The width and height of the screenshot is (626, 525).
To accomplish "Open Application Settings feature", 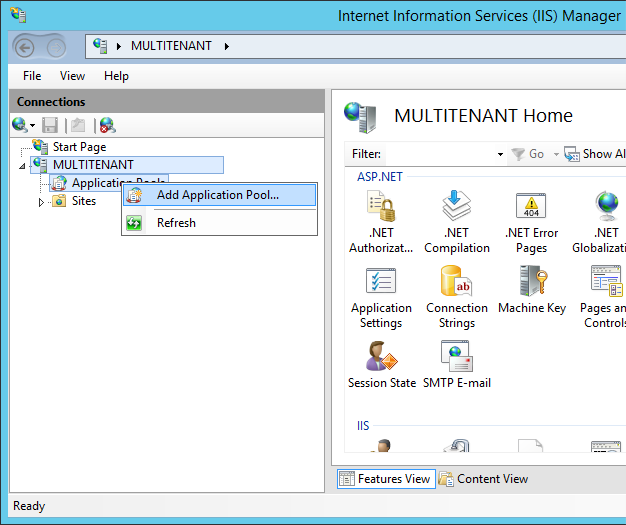I will pyautogui.click(x=381, y=297).
